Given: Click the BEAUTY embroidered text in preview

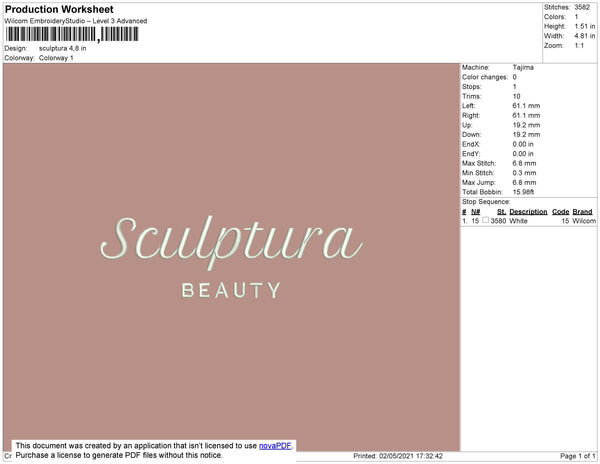Looking at the screenshot, I should pyautogui.click(x=231, y=291).
